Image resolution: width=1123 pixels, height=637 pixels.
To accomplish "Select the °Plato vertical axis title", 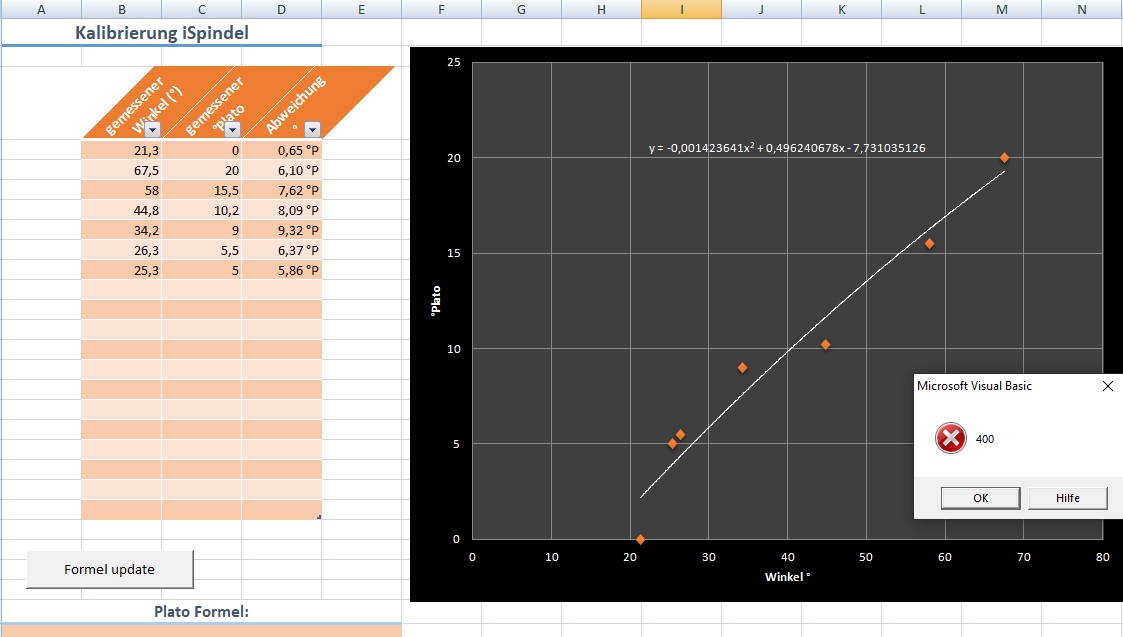I will point(435,300).
